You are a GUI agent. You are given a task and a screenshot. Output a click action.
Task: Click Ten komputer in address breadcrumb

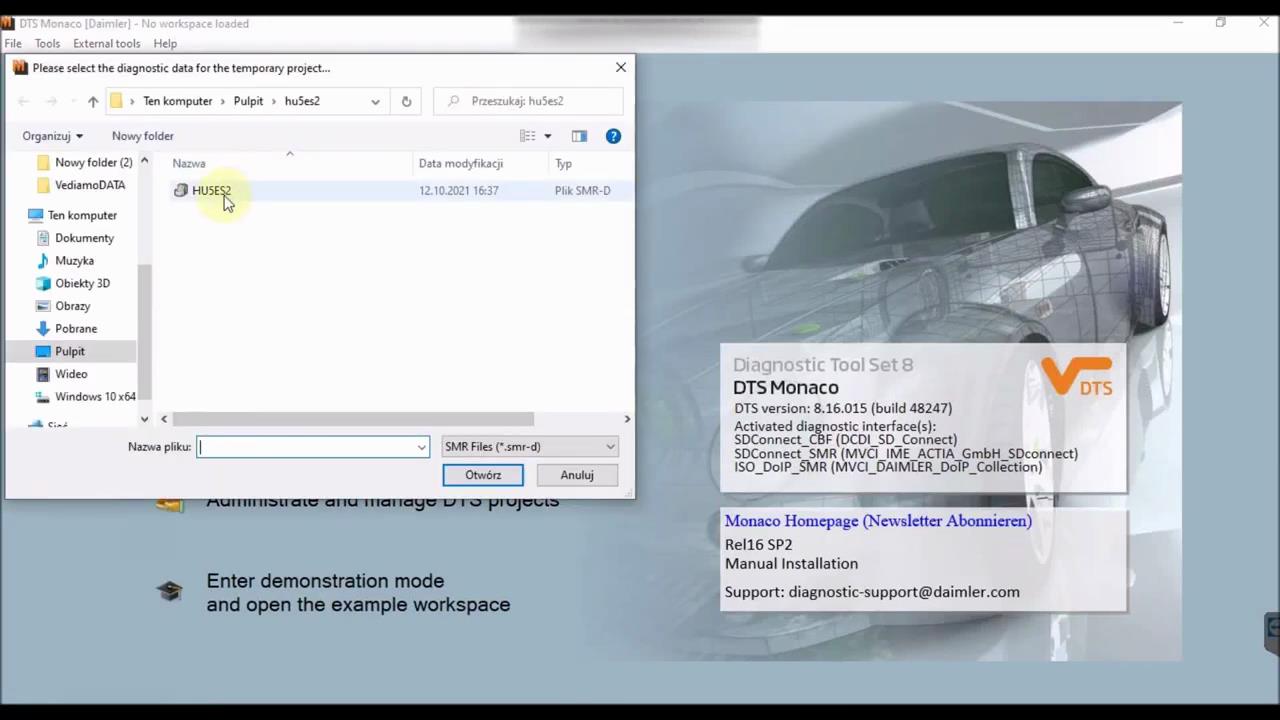coord(177,101)
